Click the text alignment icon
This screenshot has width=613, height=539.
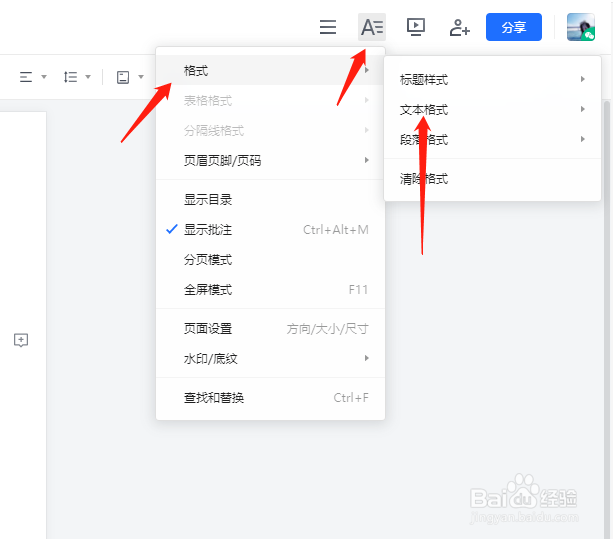[x=26, y=77]
